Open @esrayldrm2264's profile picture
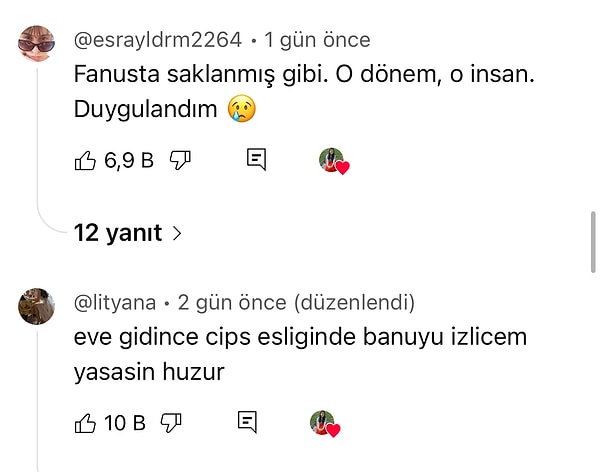This screenshot has width=600, height=472. pos(39,45)
